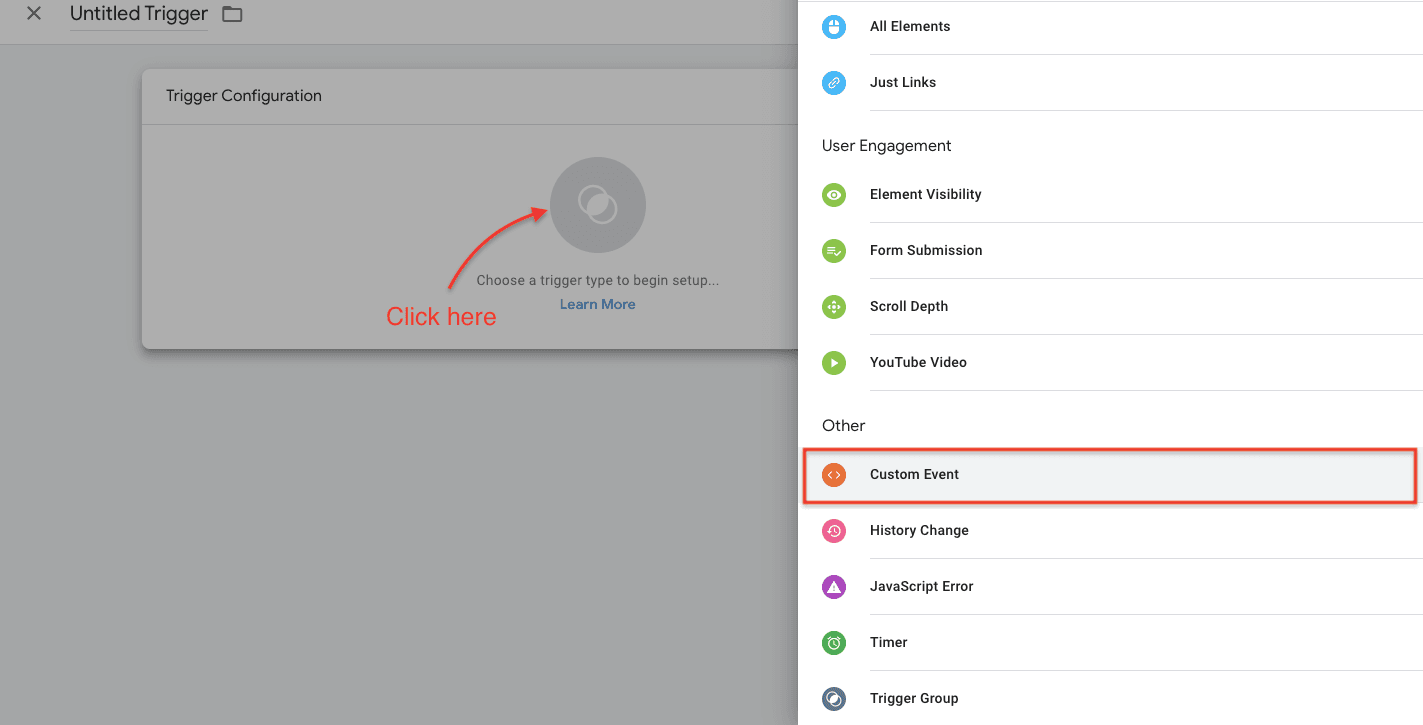This screenshot has width=1423, height=725.
Task: Click the History Change clock icon
Action: point(834,531)
